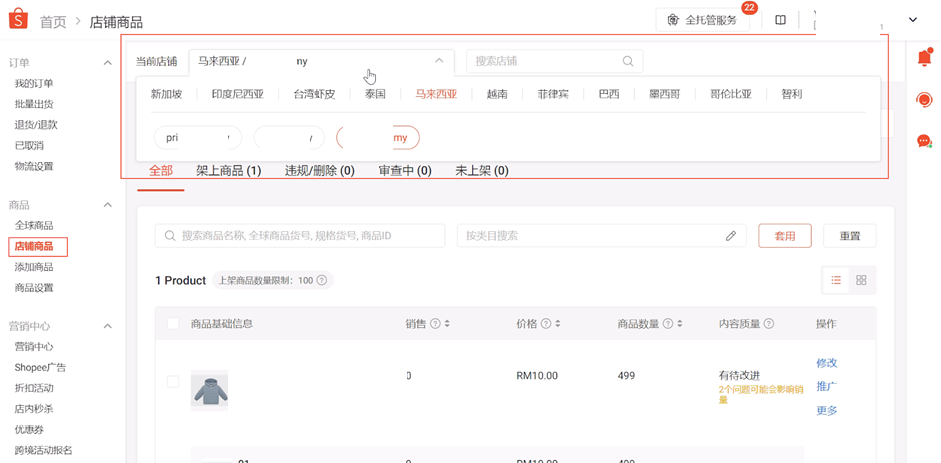The width and height of the screenshot is (941, 463).
Task: Open 折扣活动 in sidebar
Action: click(34, 388)
